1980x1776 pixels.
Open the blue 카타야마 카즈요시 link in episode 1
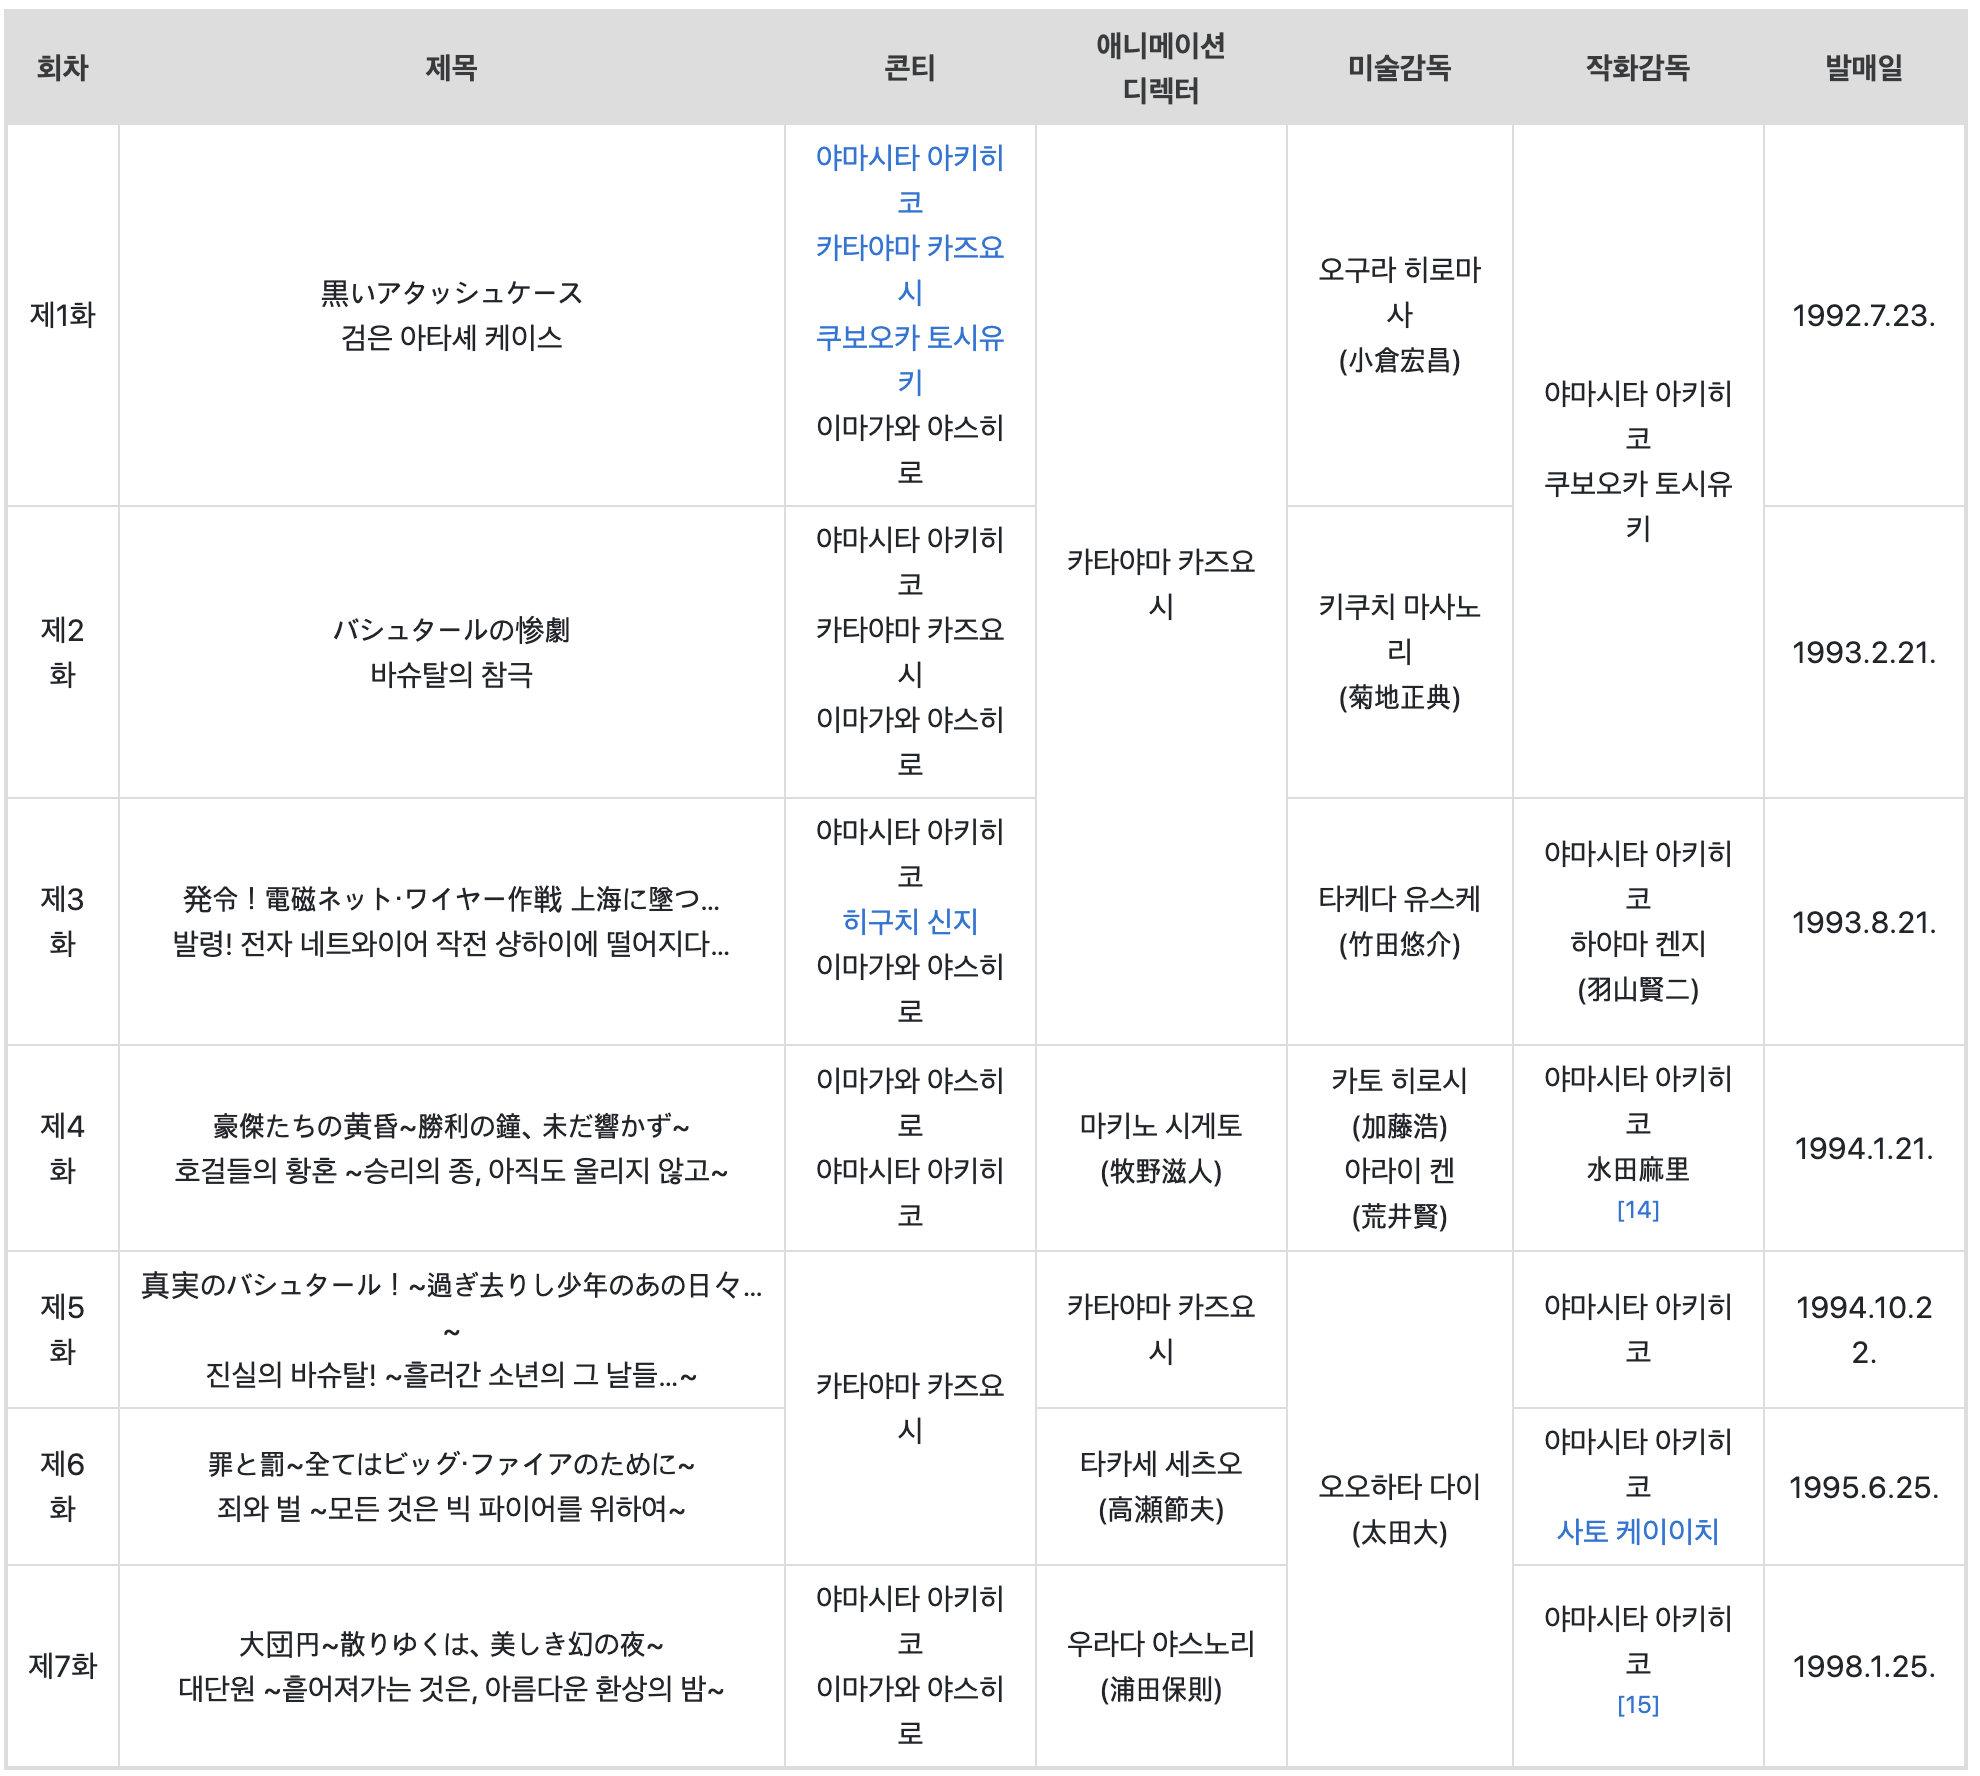click(x=909, y=248)
